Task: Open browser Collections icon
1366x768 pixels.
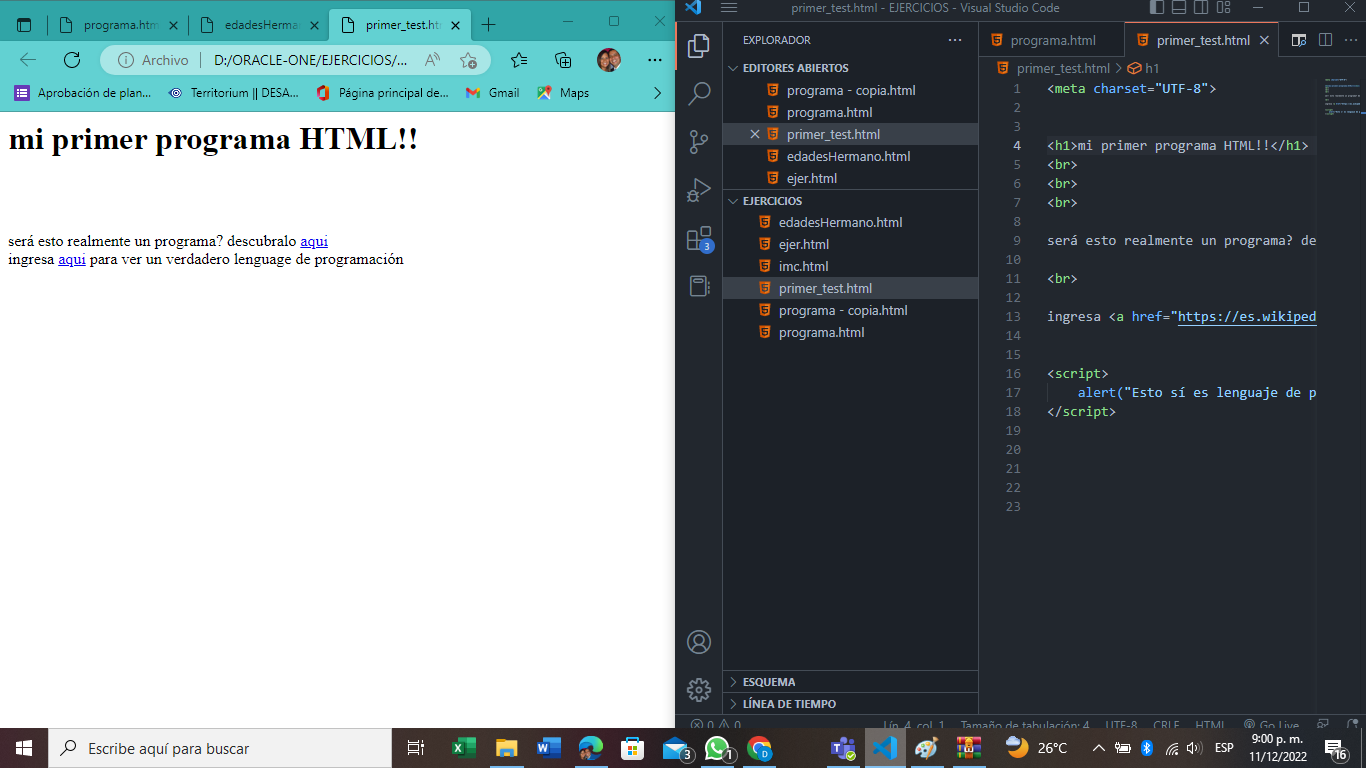Action: 564,60
